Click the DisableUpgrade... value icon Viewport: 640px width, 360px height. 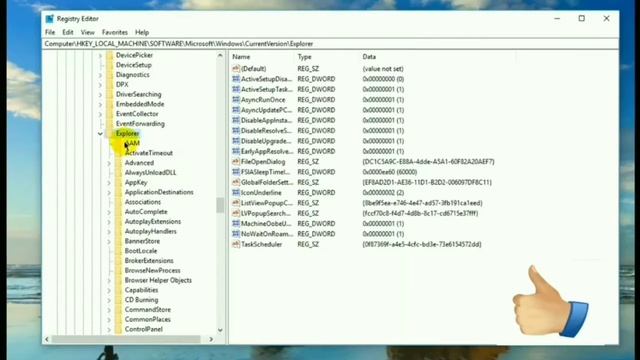pyautogui.click(x=236, y=141)
